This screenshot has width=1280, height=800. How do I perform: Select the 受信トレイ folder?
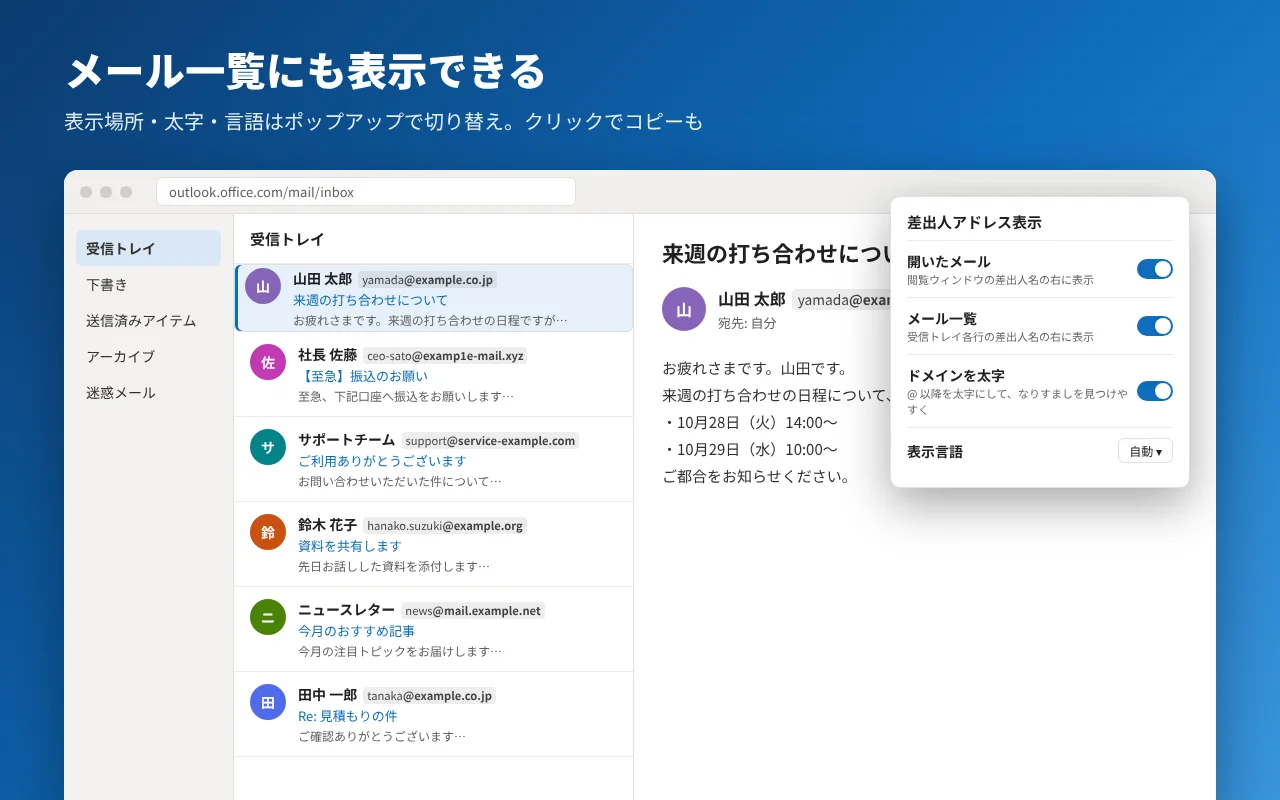(x=148, y=248)
